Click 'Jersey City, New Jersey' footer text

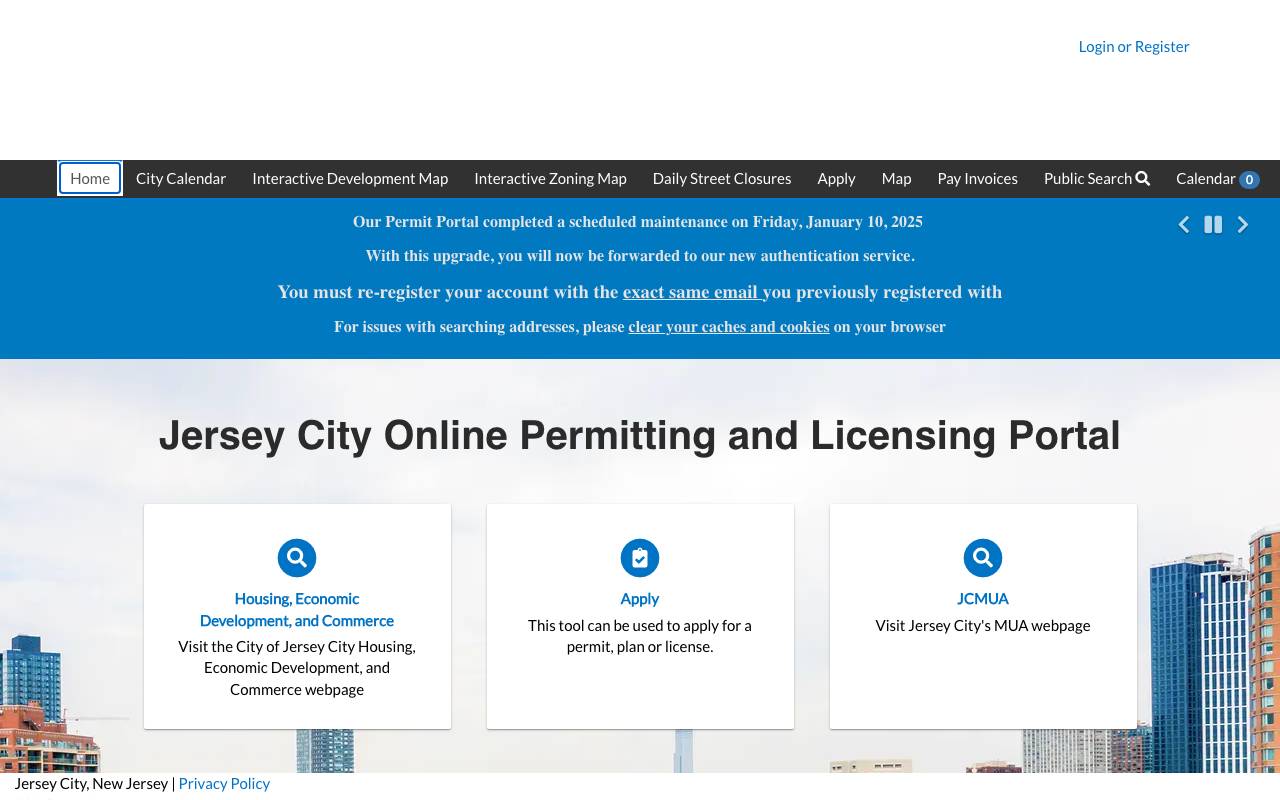point(91,784)
